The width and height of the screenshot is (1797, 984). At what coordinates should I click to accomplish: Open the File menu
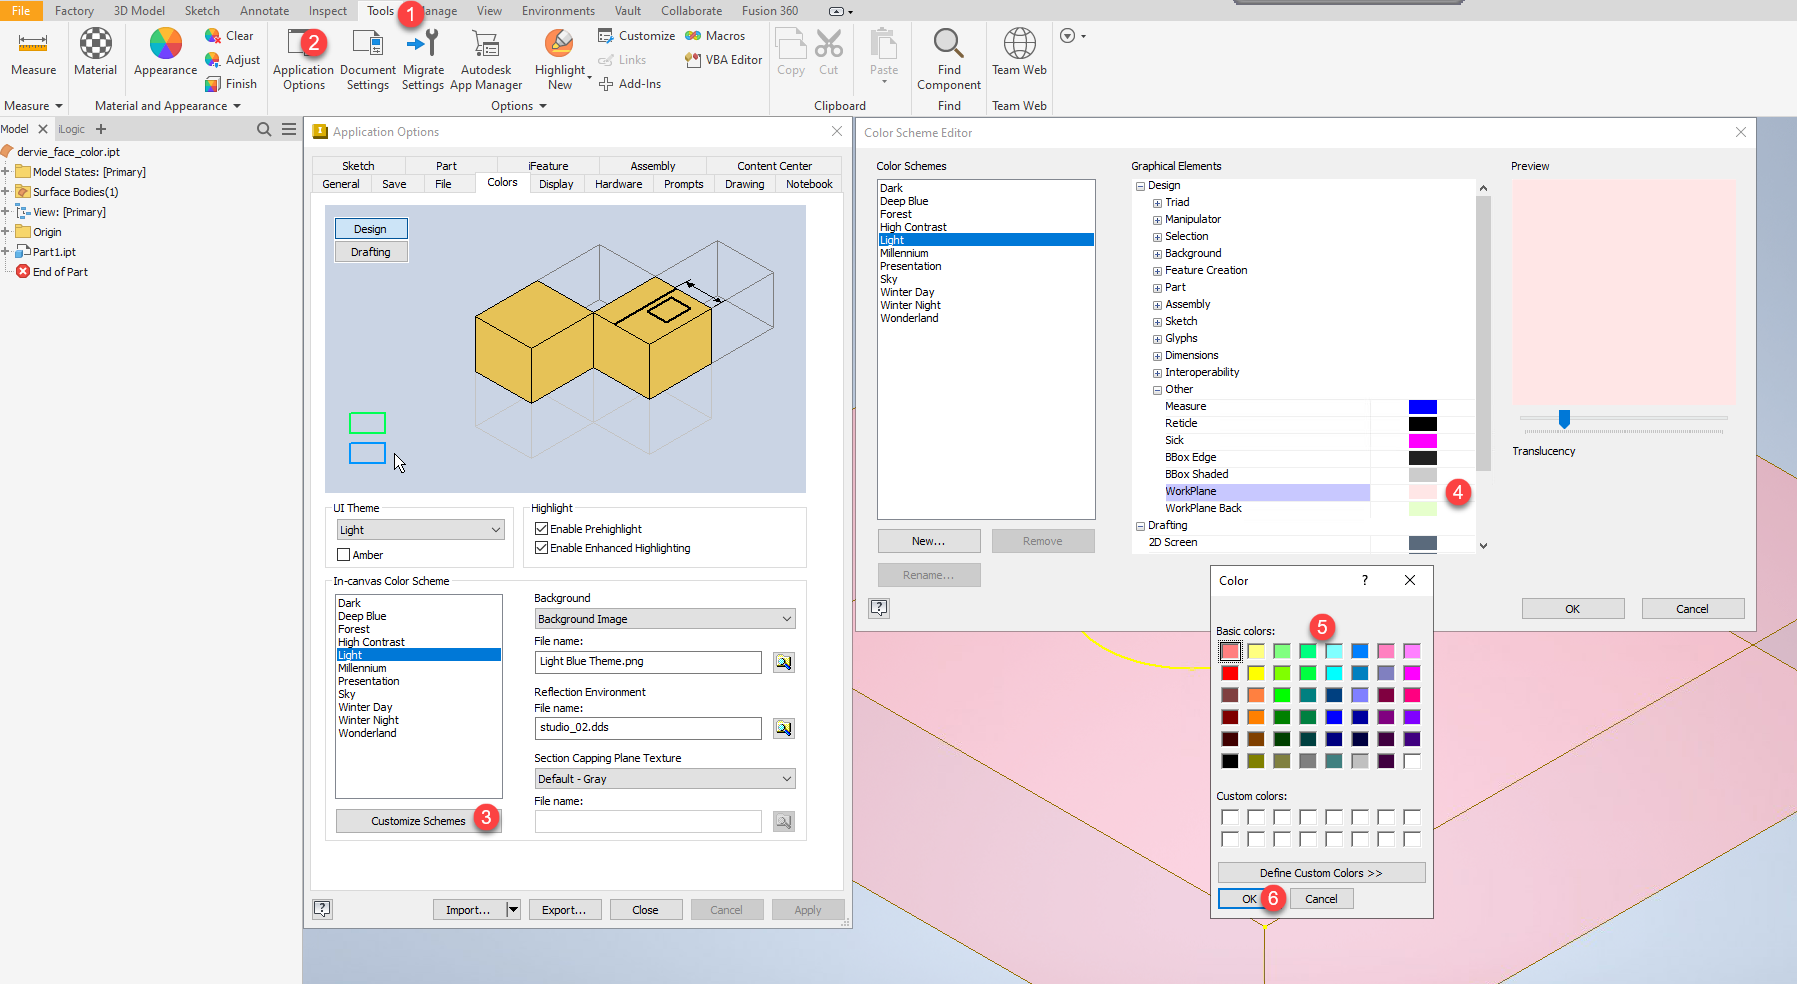[x=21, y=11]
